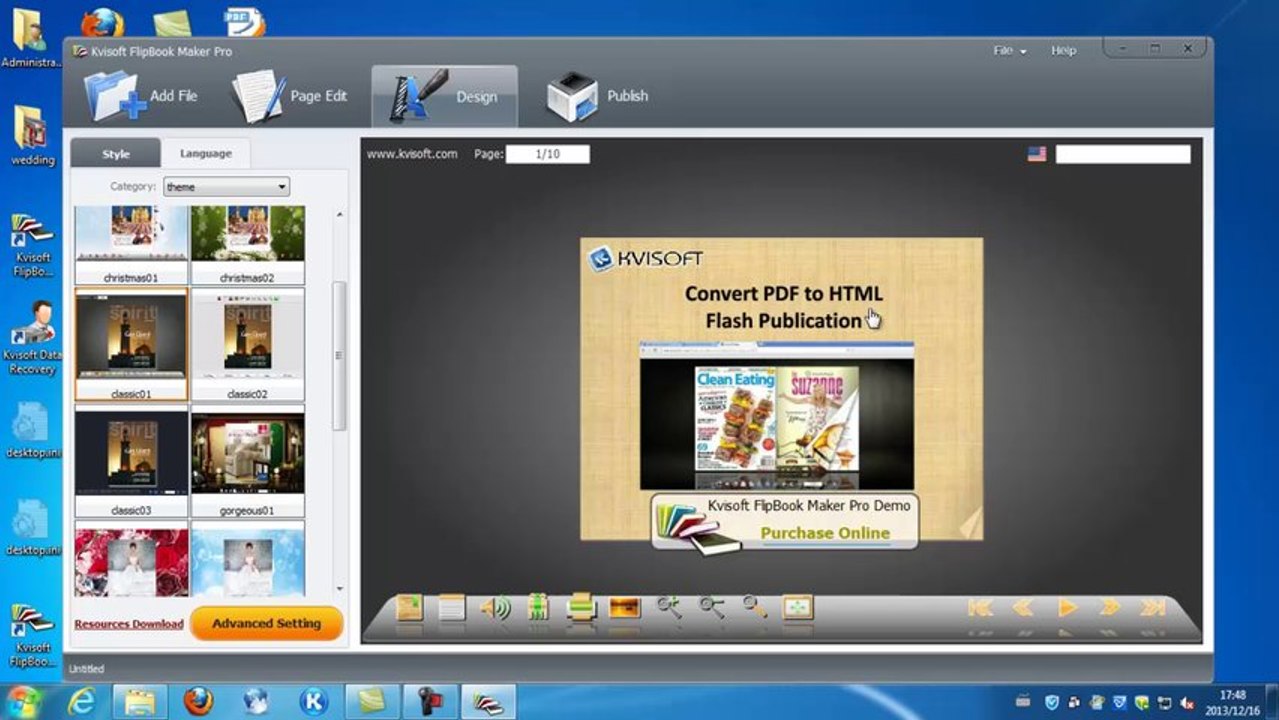The width and height of the screenshot is (1279, 720).
Task: Click the US flag language icon
Action: [x=1037, y=154]
